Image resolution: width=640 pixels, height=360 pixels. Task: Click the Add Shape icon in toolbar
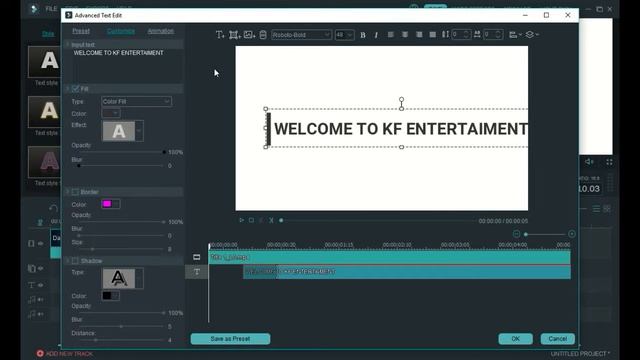[x=234, y=35]
